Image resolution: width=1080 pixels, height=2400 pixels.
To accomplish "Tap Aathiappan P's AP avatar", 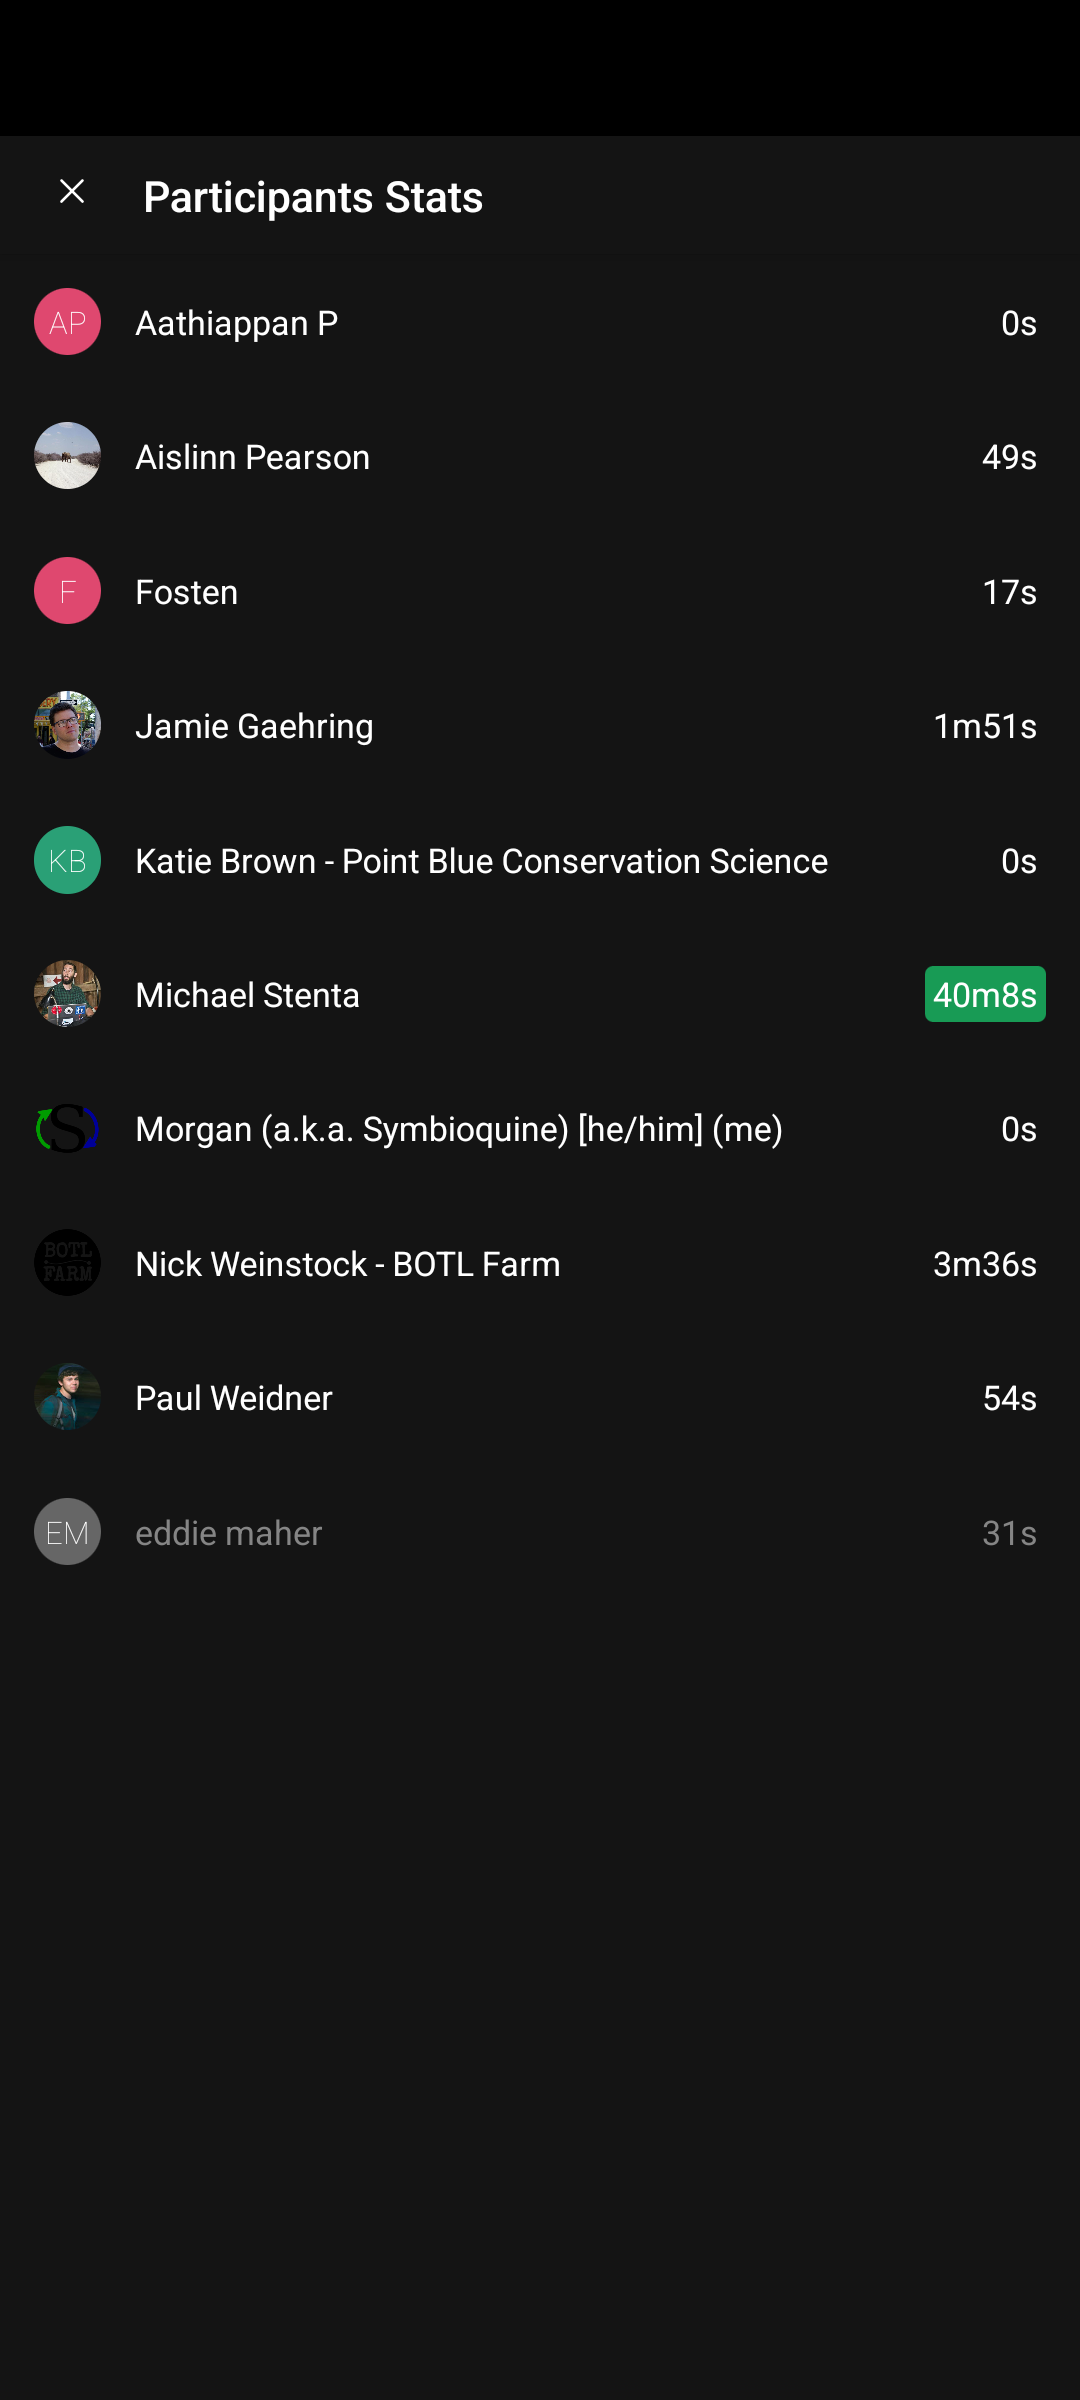I will 67,322.
